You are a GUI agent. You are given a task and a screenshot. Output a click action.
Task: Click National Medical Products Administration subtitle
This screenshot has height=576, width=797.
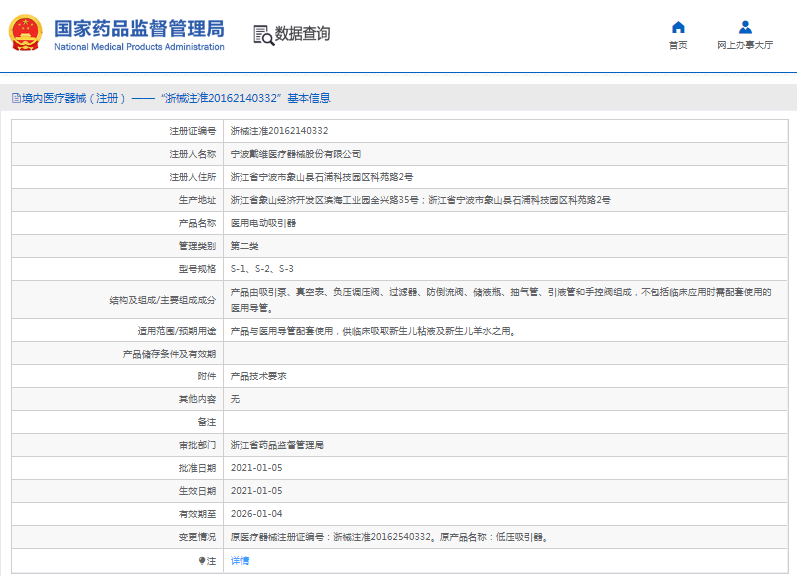tap(139, 47)
